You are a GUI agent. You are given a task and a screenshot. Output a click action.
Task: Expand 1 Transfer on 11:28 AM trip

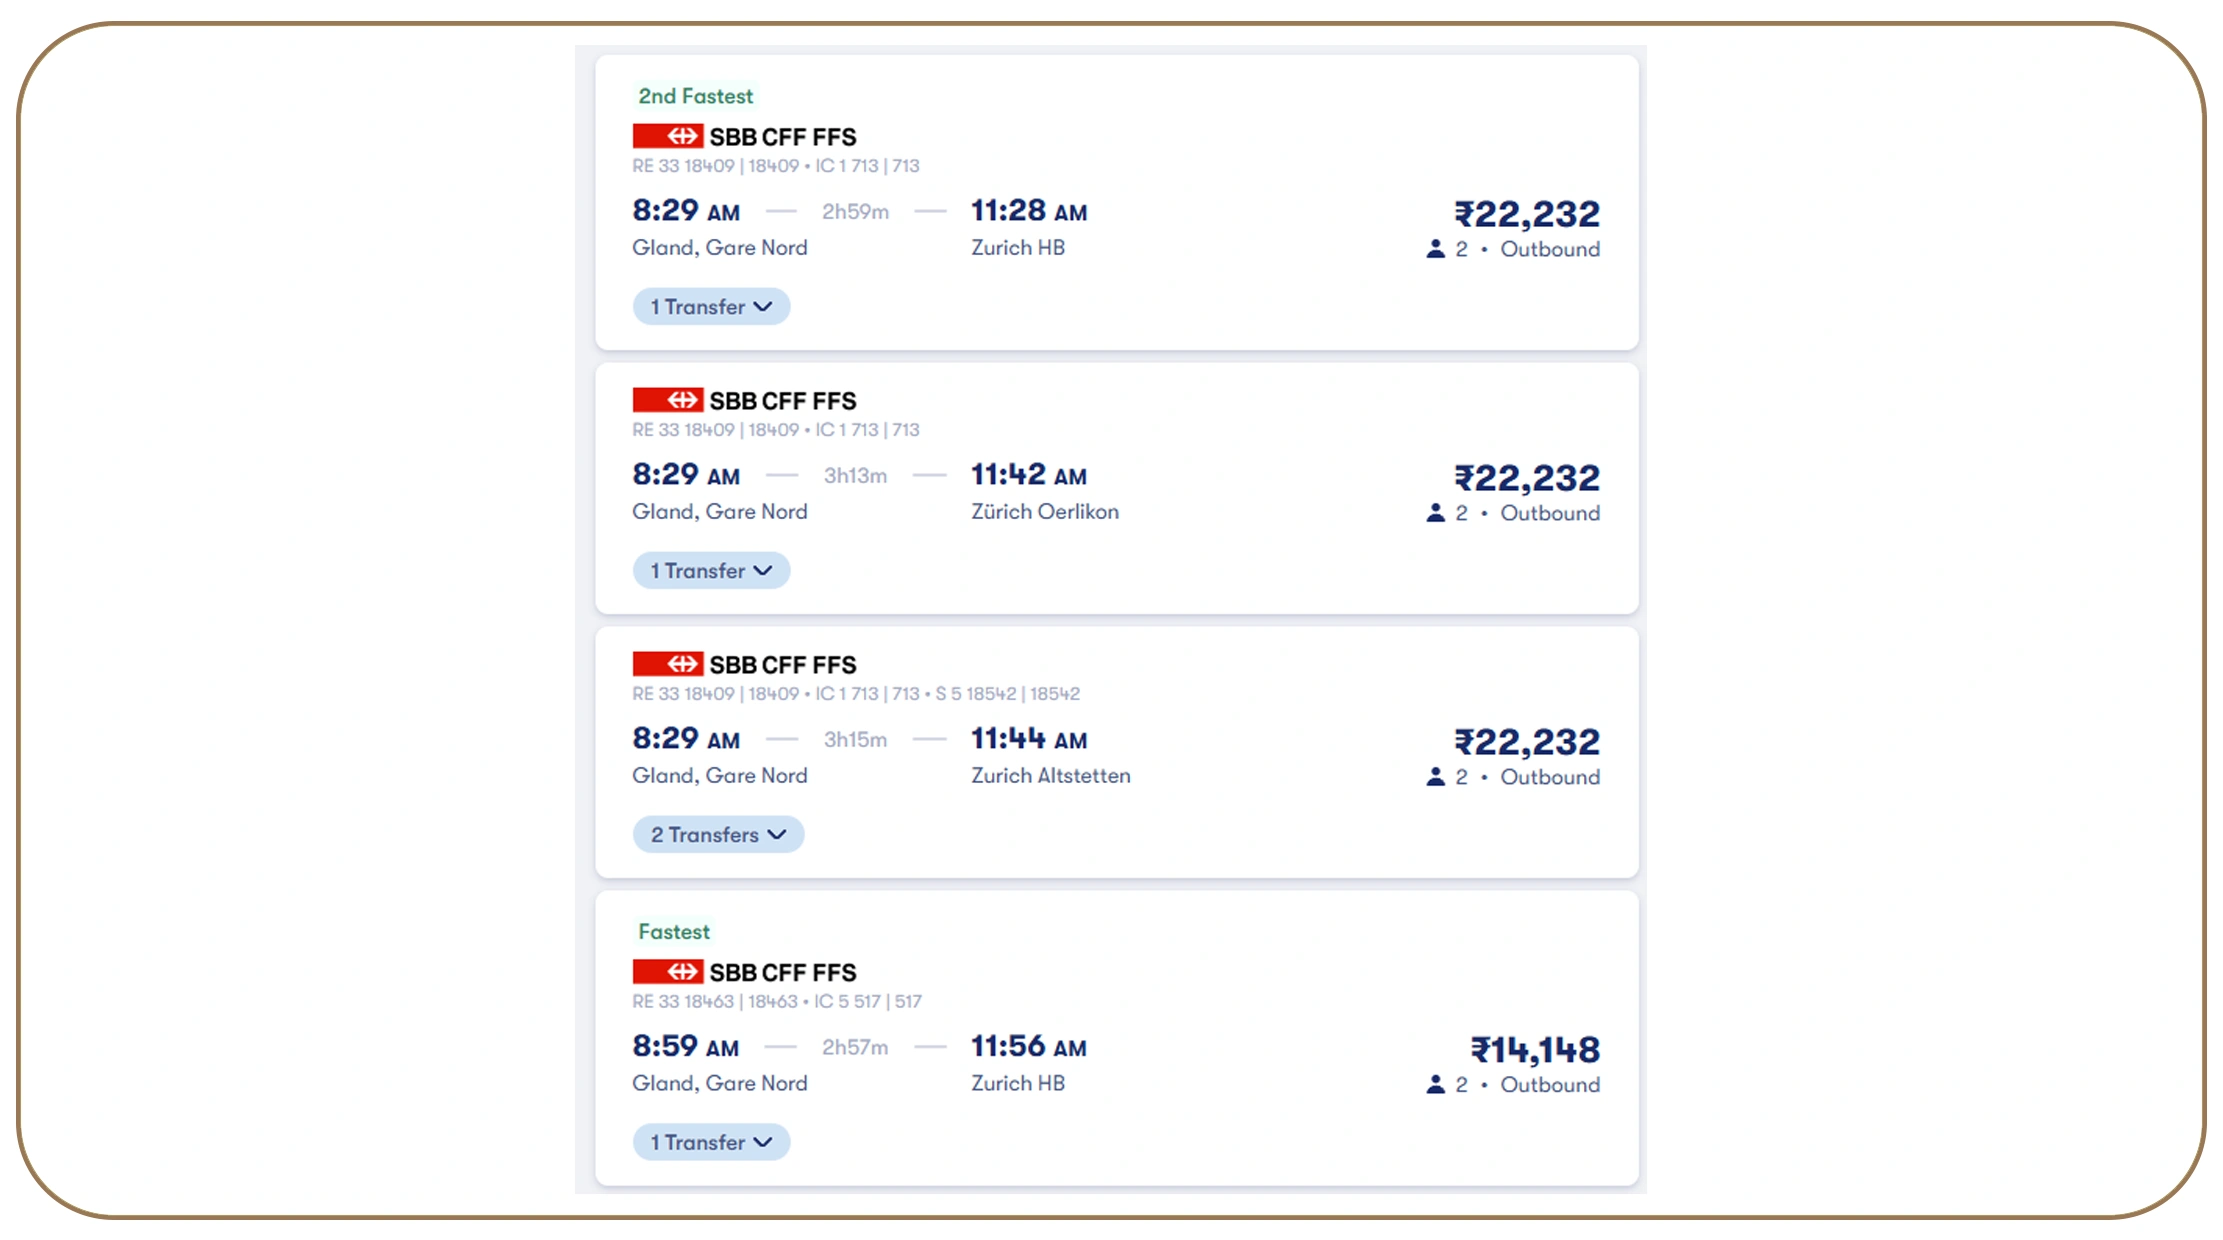tap(711, 307)
